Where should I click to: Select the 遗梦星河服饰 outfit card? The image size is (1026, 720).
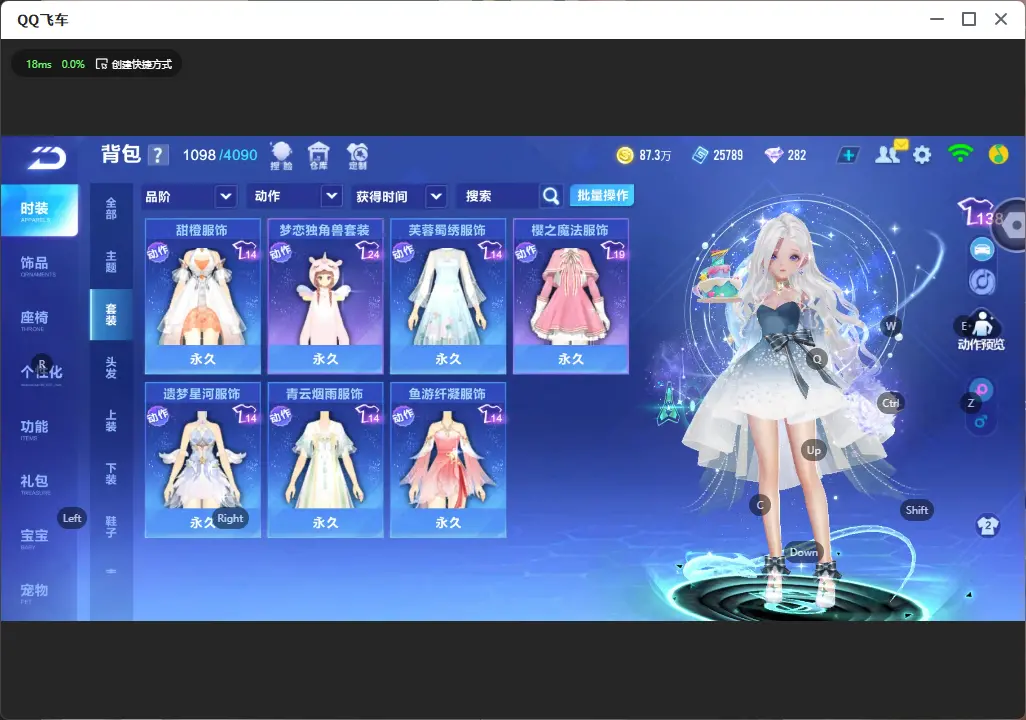coord(203,460)
